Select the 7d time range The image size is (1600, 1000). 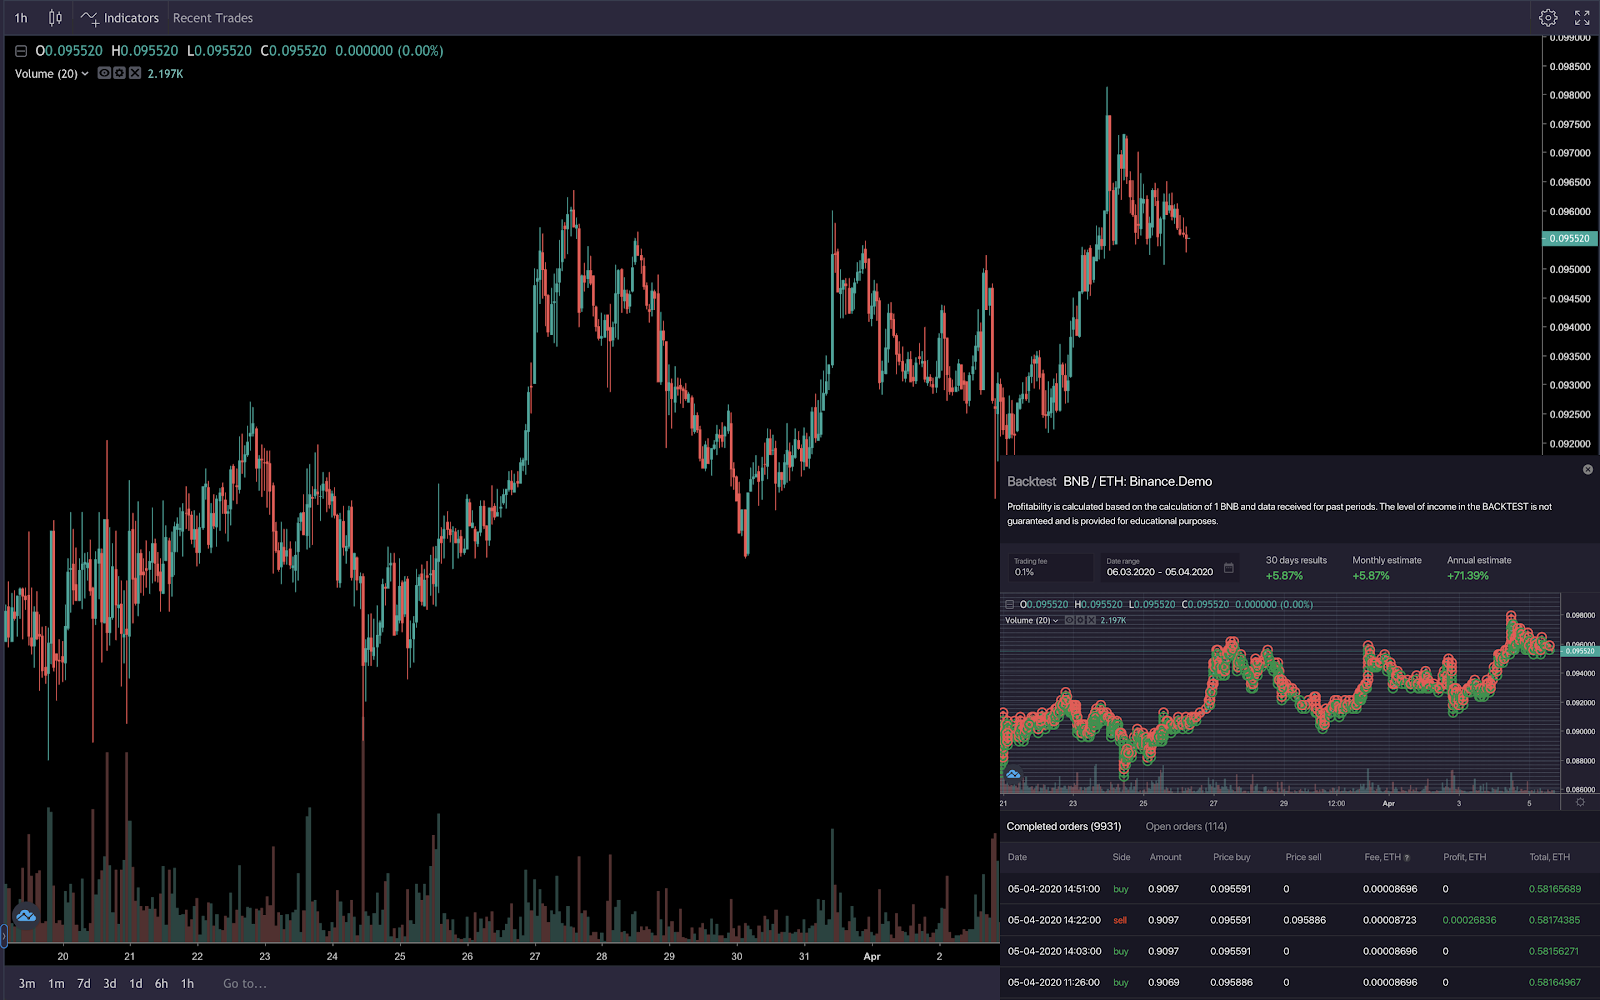[x=84, y=984]
